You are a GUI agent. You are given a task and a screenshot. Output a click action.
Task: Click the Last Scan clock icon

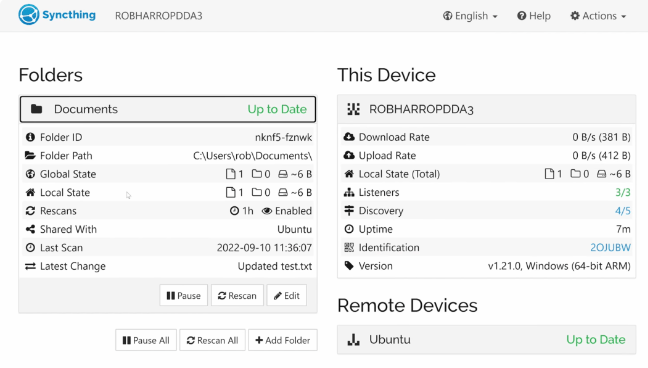(x=30, y=248)
